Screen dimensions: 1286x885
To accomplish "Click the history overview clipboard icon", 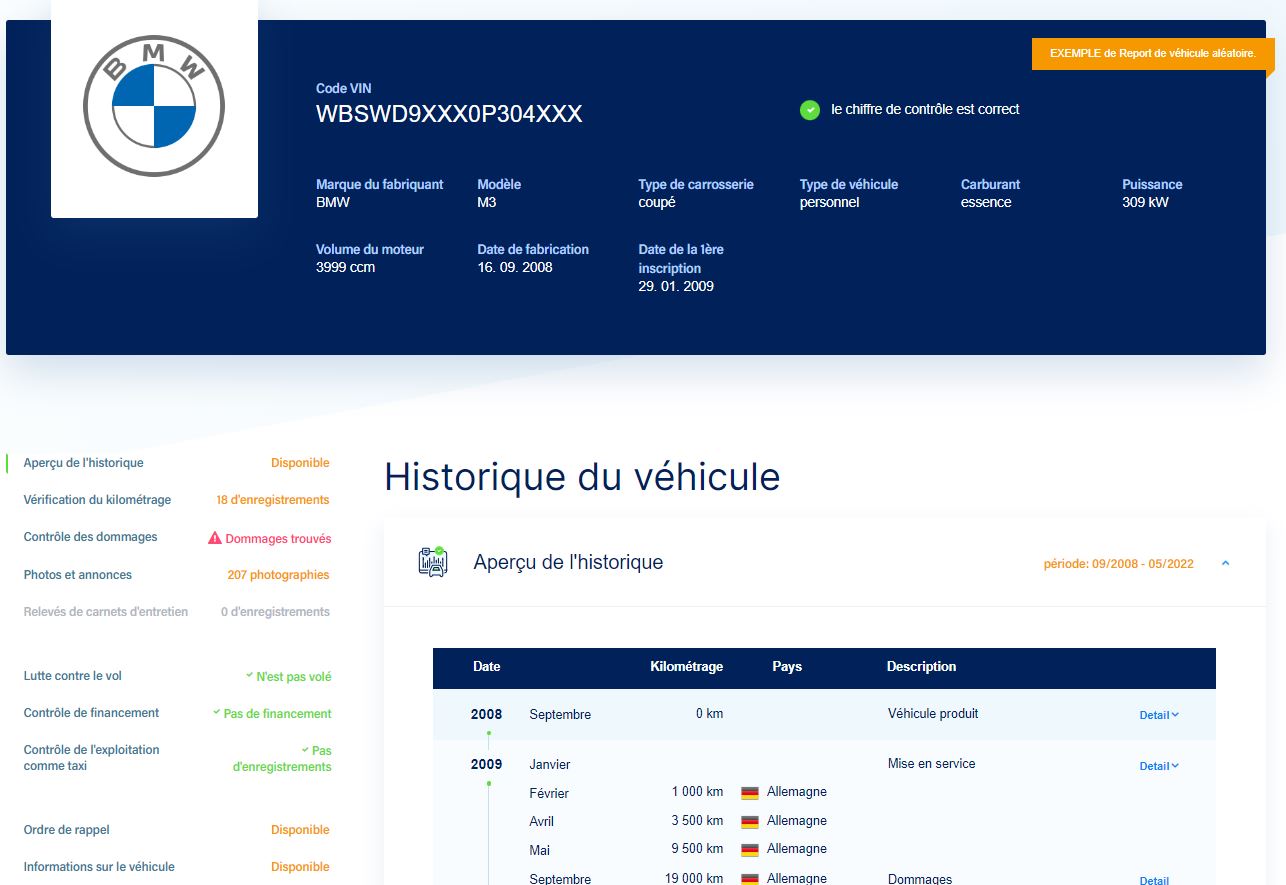I will 432,562.
